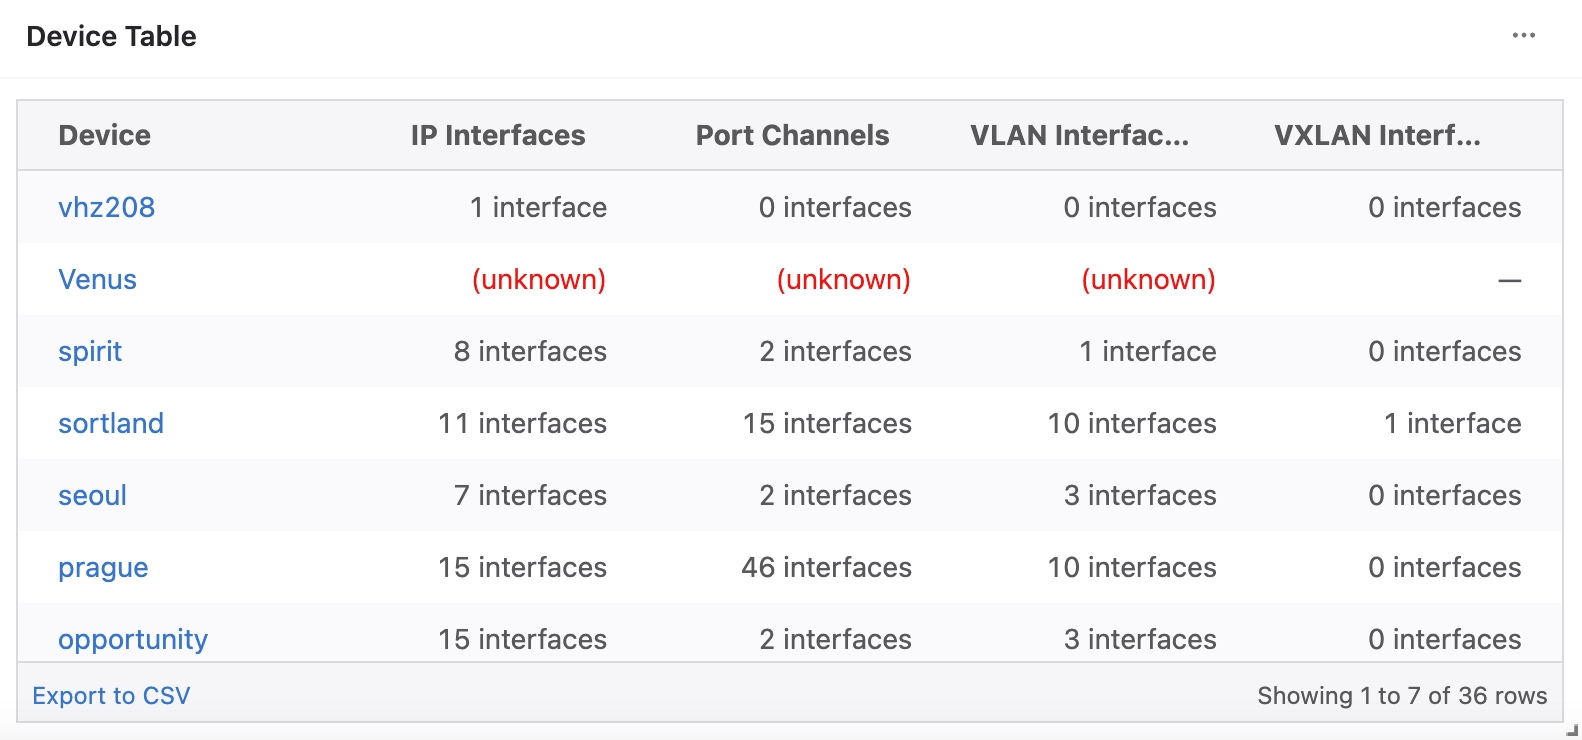The width and height of the screenshot is (1582, 740).
Task: Sort by VLAN Interfaces column header
Action: point(1079,135)
